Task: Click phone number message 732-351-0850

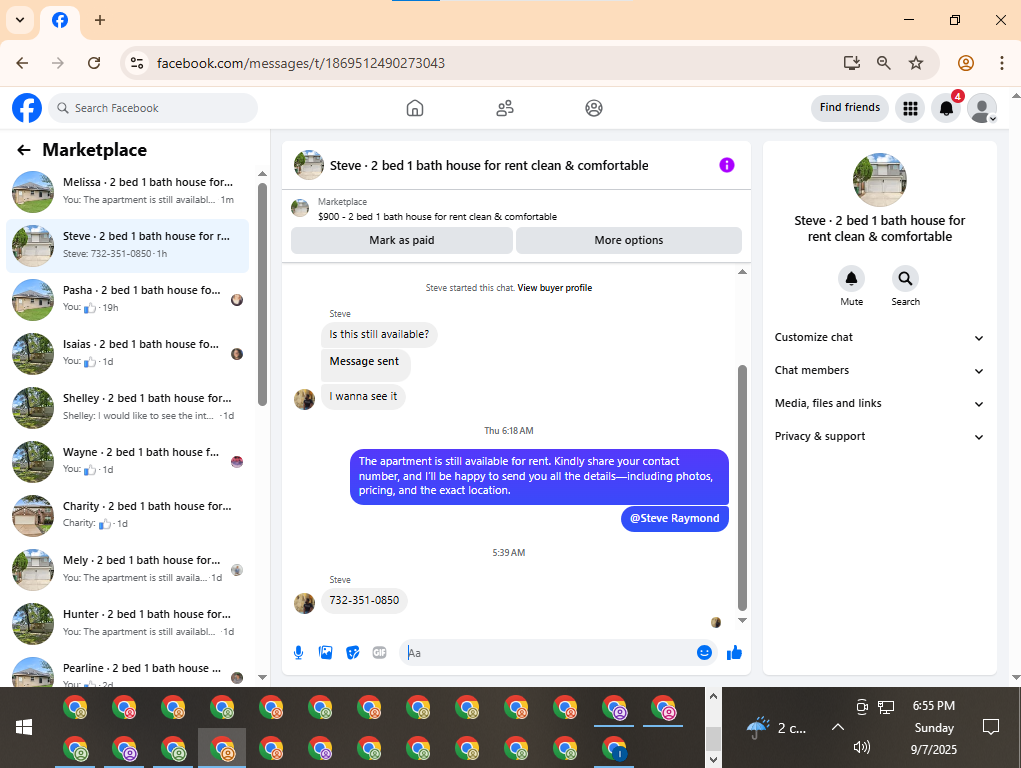Action: 364,601
